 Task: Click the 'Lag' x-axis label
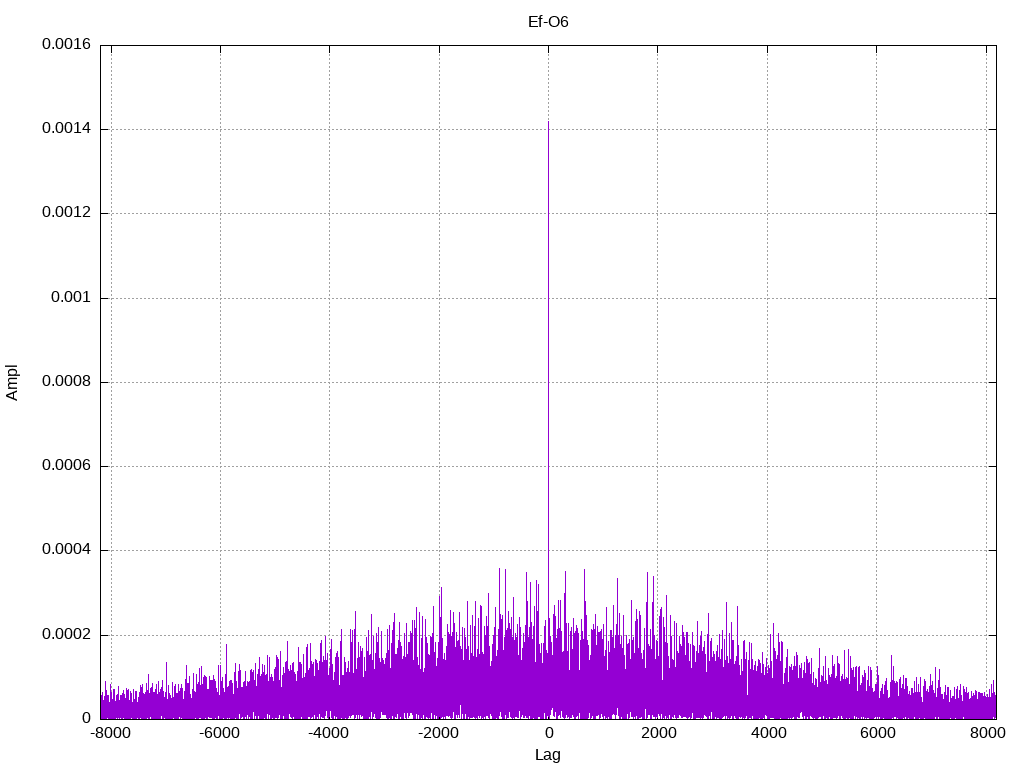pos(548,755)
